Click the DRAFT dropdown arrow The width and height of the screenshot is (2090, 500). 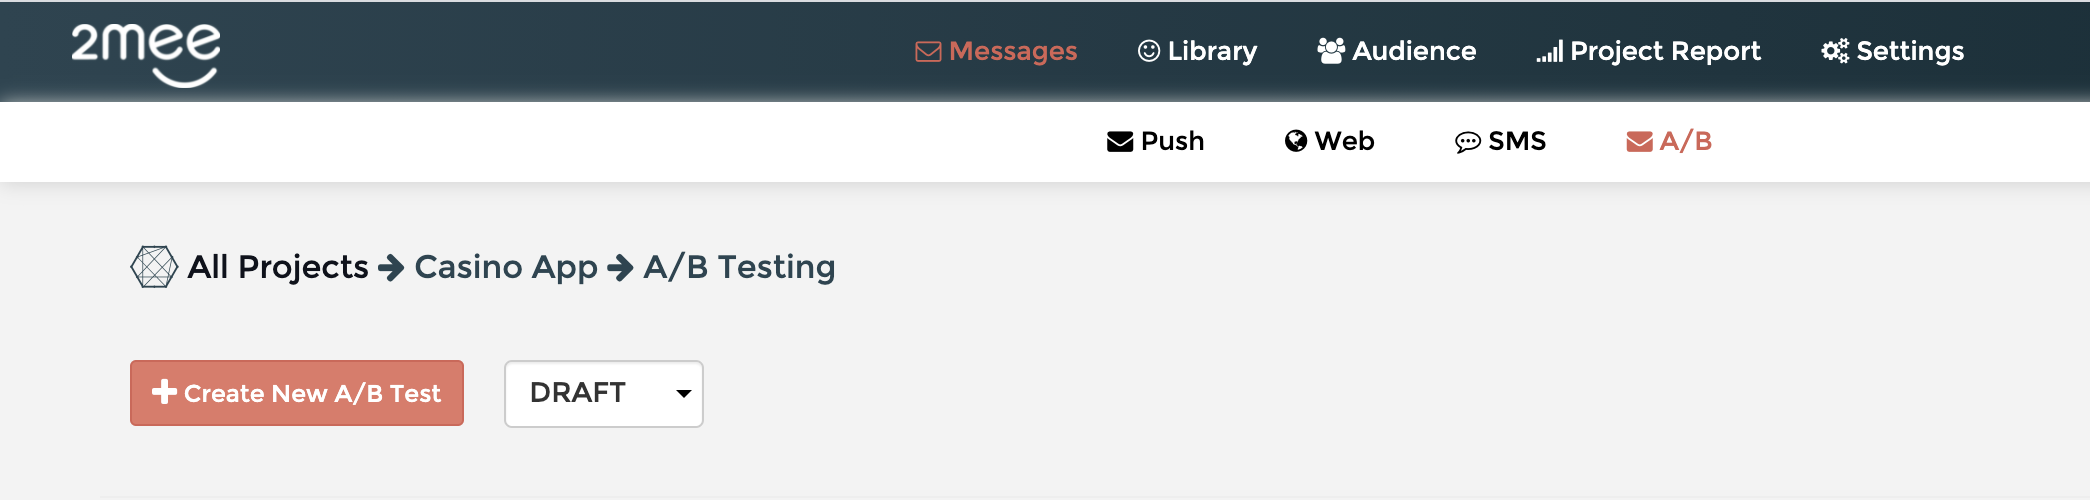coord(684,393)
